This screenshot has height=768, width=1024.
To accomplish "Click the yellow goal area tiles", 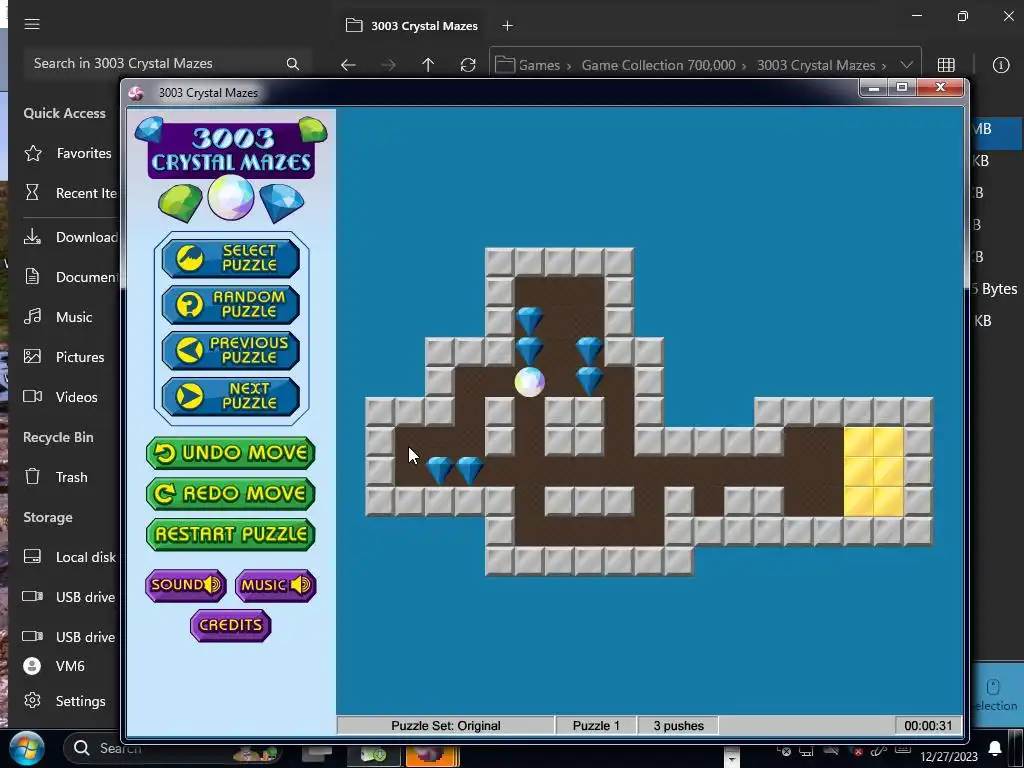I will pyautogui.click(x=874, y=472).
